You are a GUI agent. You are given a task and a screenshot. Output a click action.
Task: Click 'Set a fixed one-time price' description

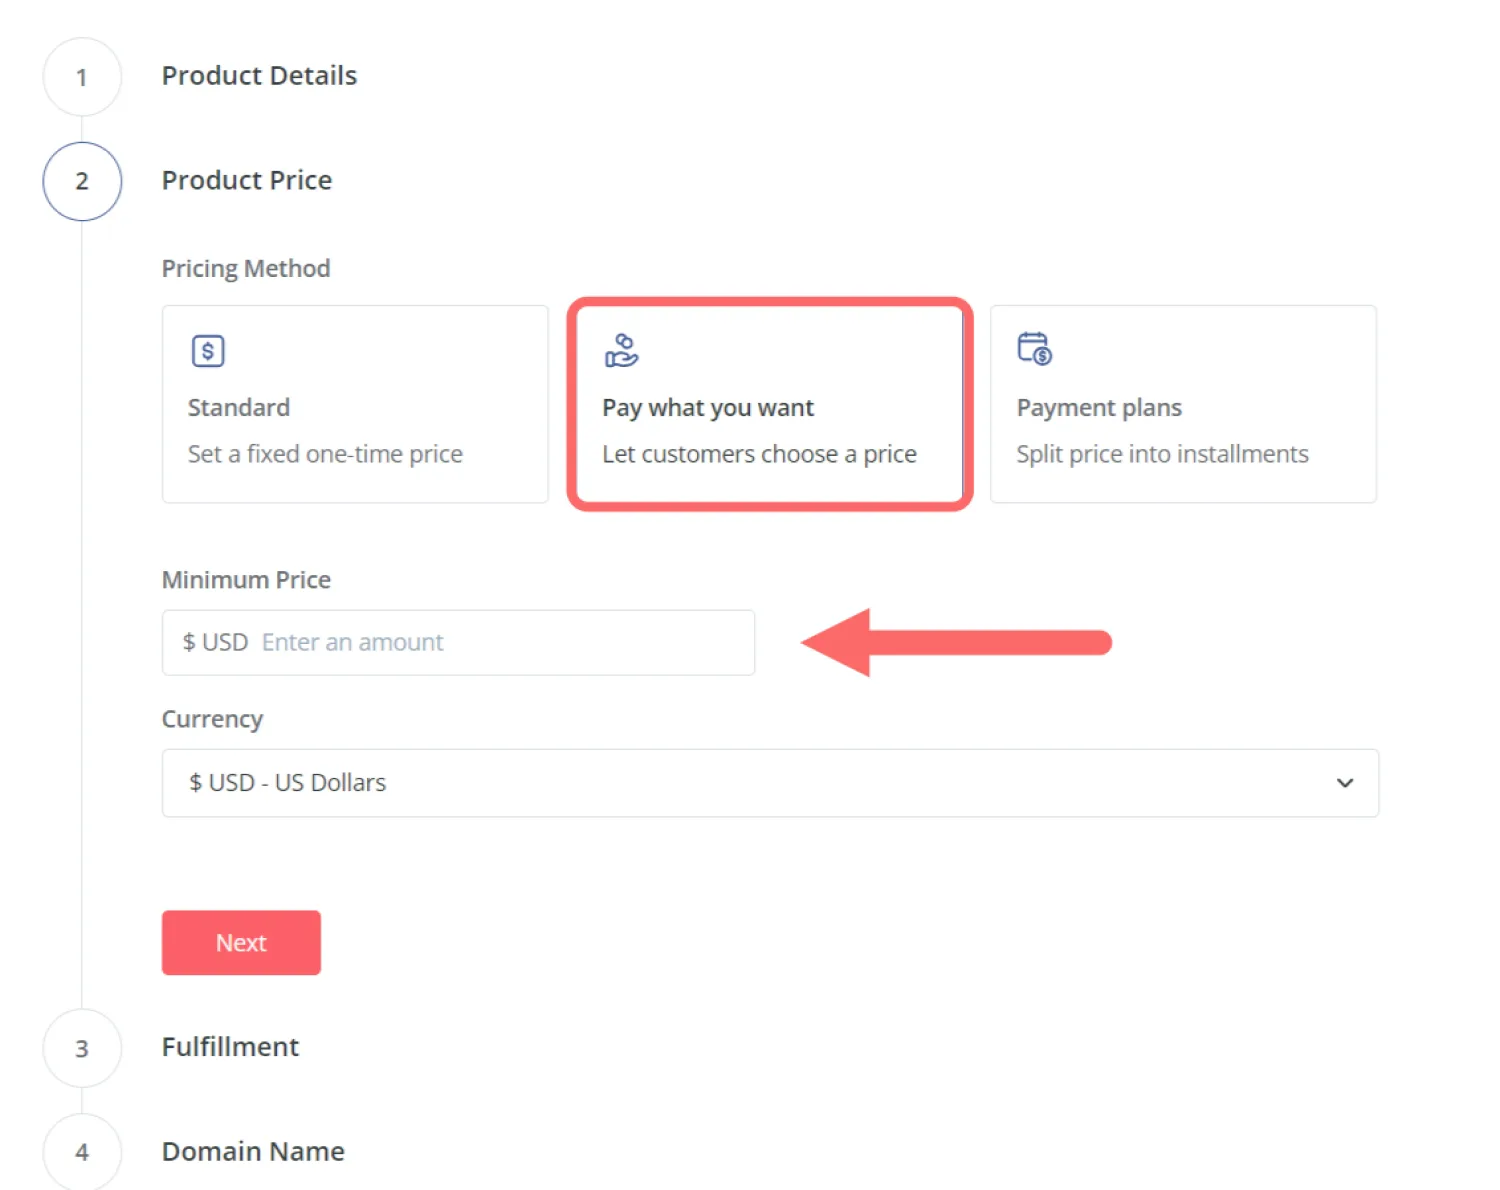325,454
